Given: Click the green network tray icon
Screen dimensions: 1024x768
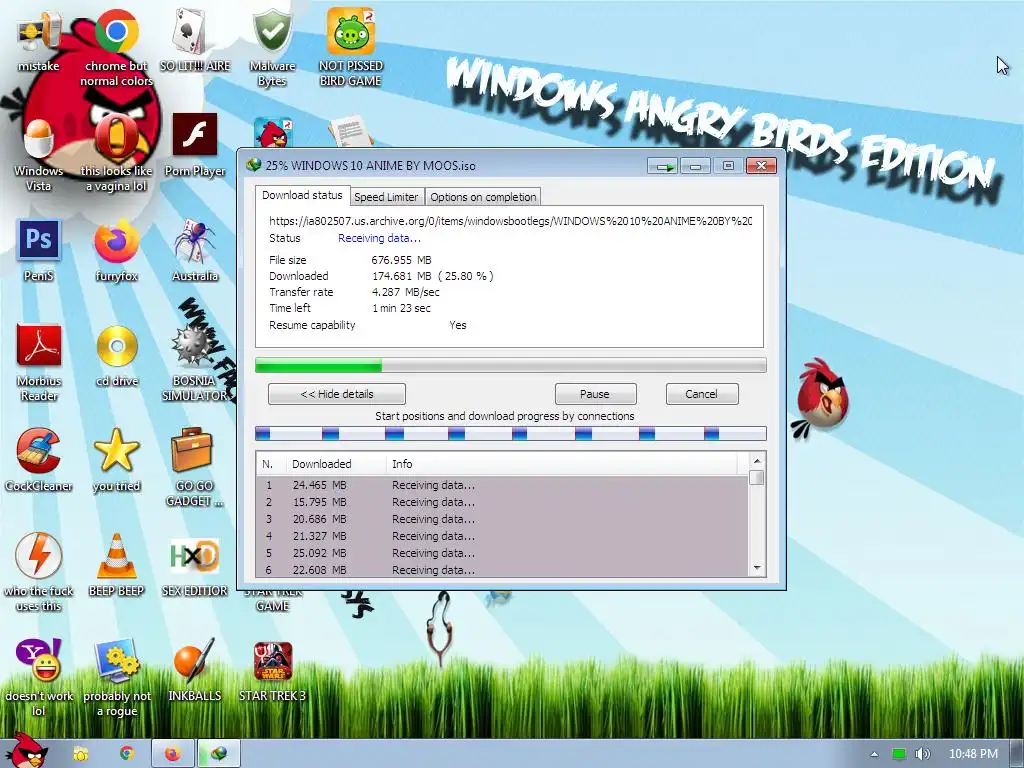Looking at the screenshot, I should pyautogui.click(x=899, y=754).
